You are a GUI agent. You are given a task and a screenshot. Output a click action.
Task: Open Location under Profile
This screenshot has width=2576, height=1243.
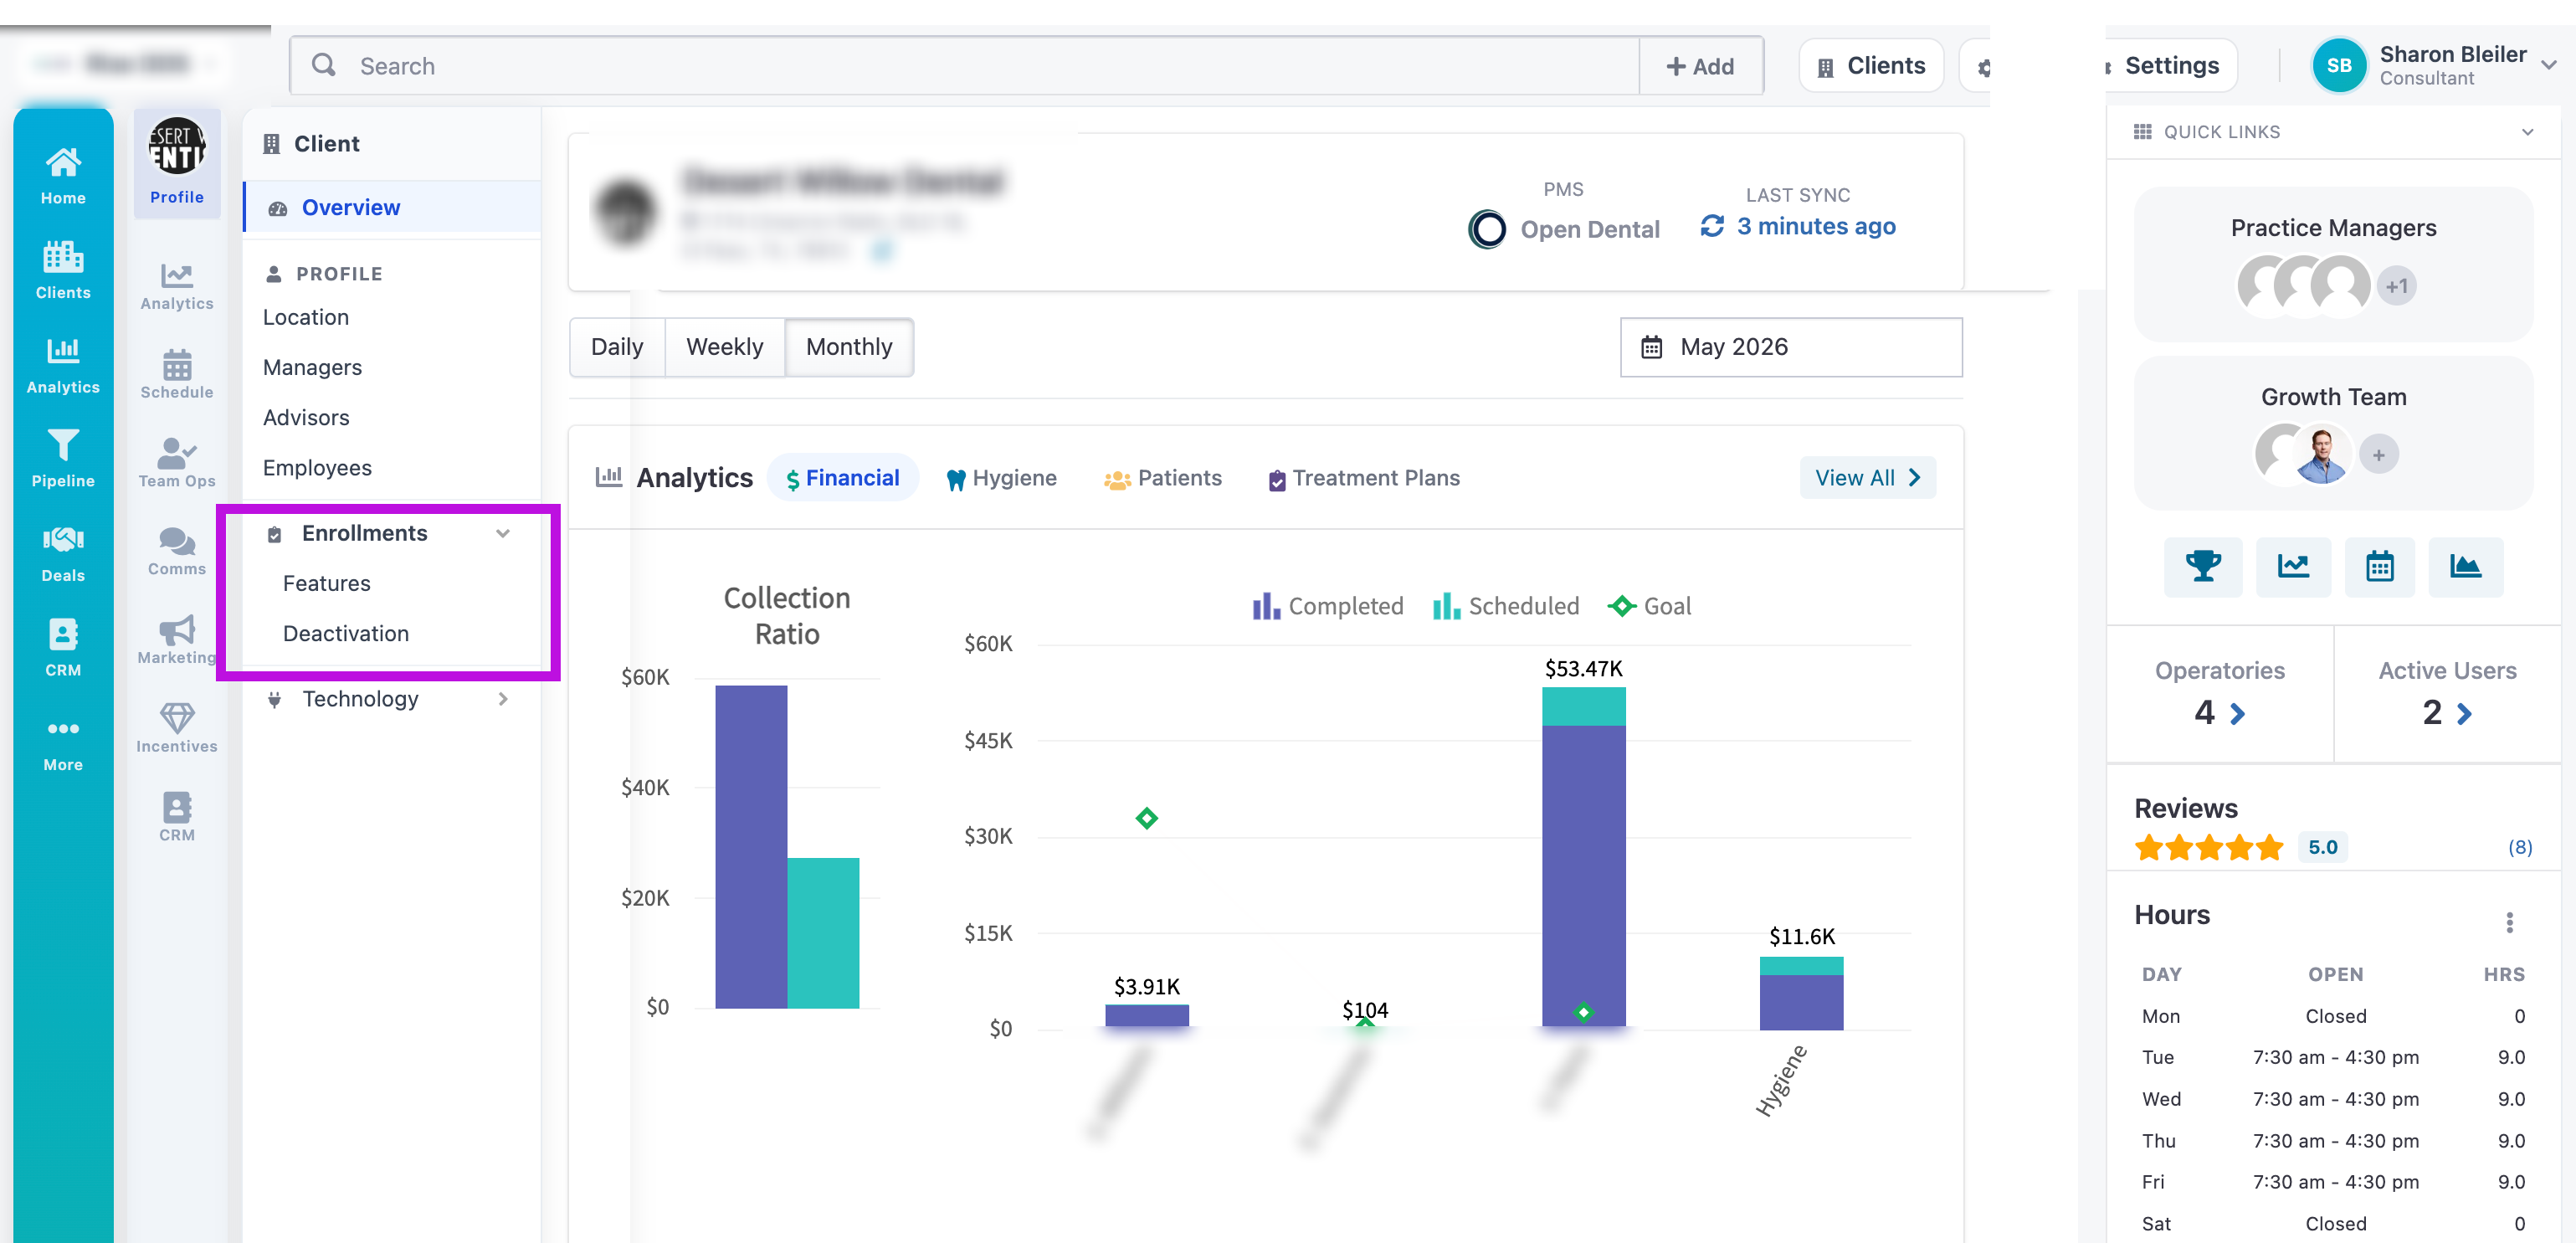pyautogui.click(x=306, y=317)
